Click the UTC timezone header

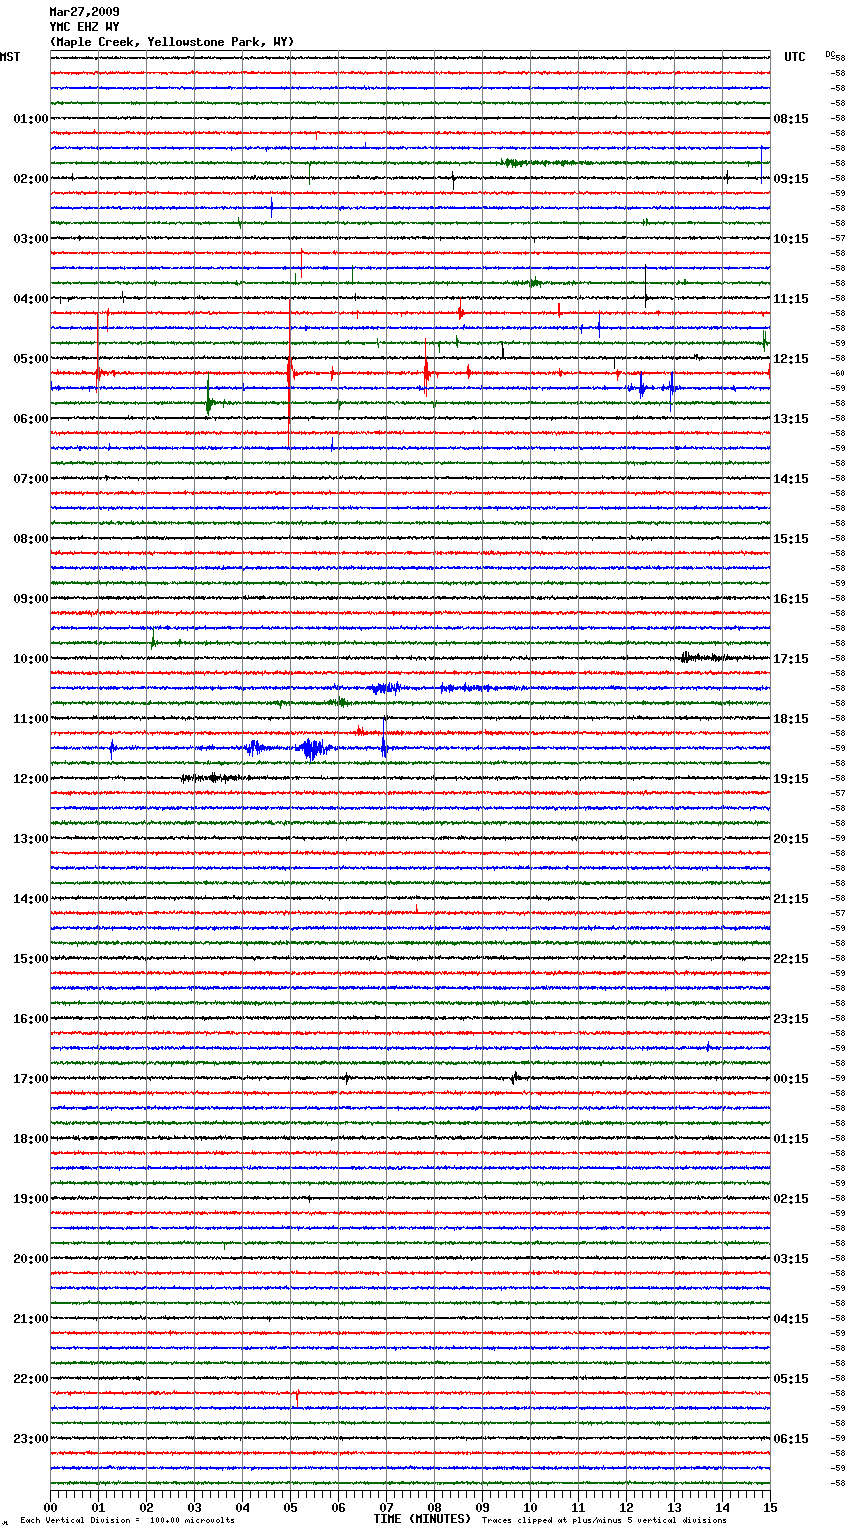[794, 57]
